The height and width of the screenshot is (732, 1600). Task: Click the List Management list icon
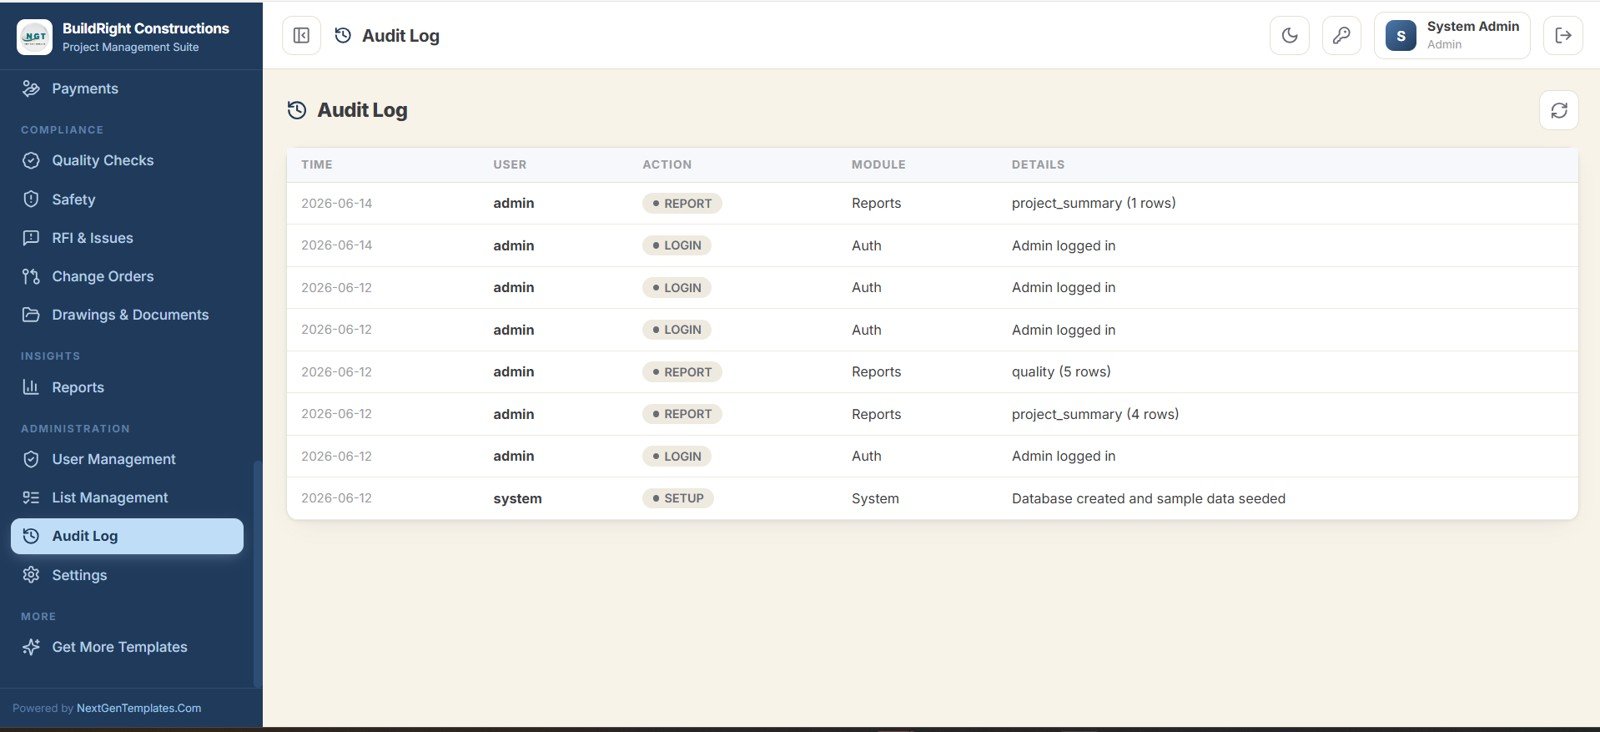coord(31,497)
